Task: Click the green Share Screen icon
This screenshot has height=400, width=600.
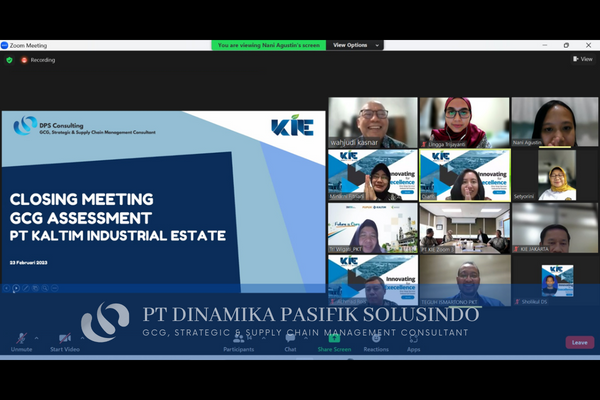Action: (x=333, y=339)
